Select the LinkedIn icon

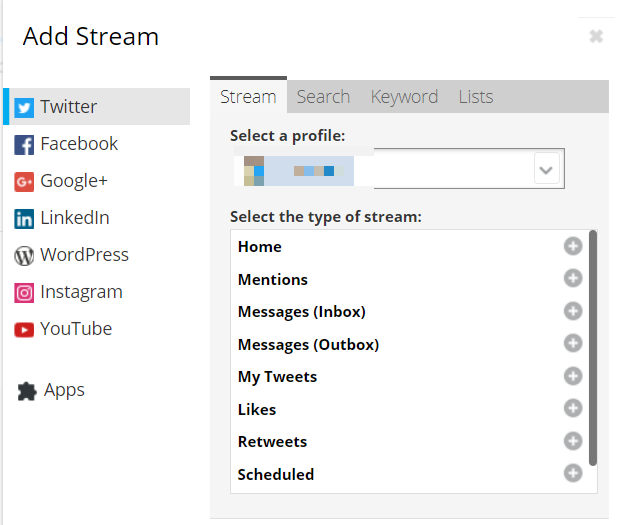(24, 218)
